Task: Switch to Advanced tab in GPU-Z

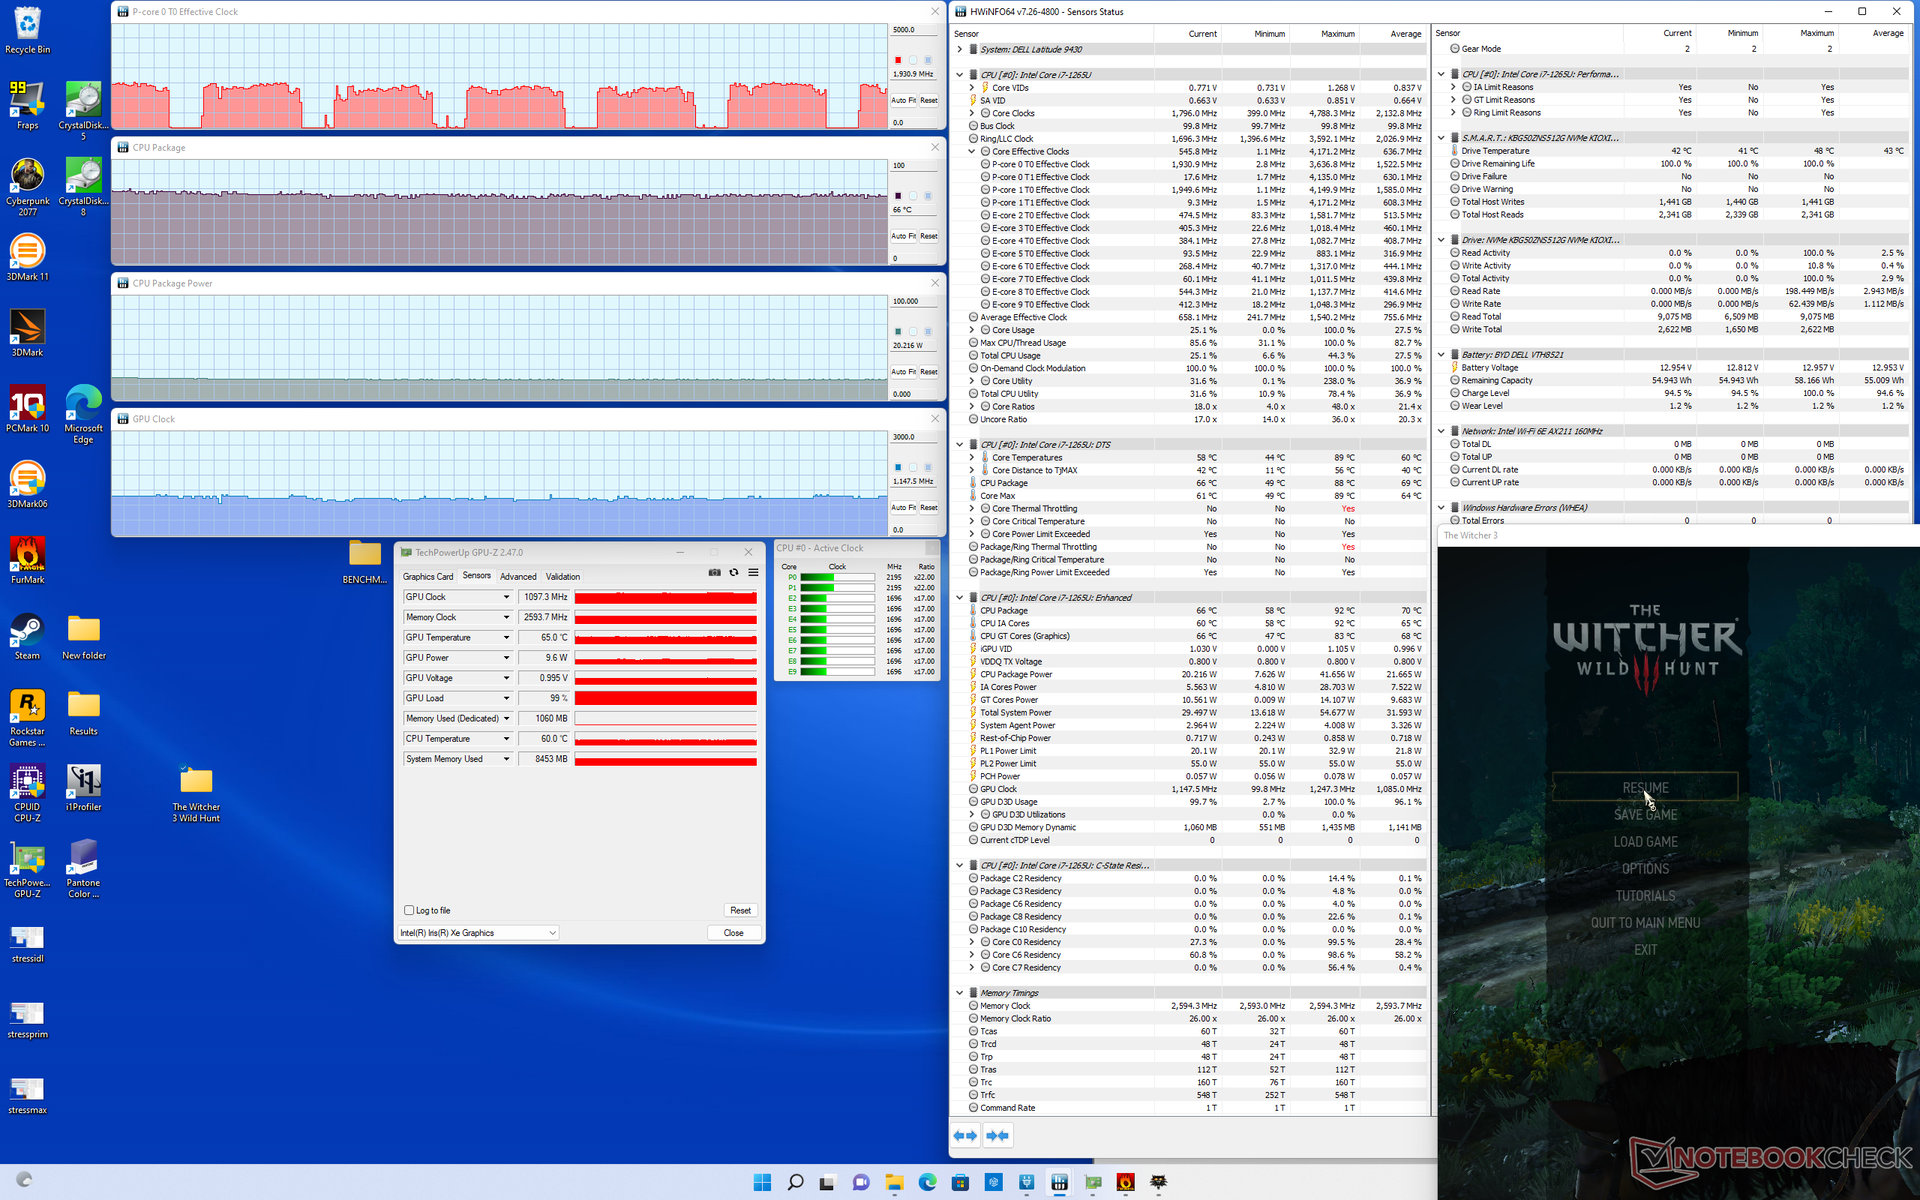Action: (x=518, y=576)
